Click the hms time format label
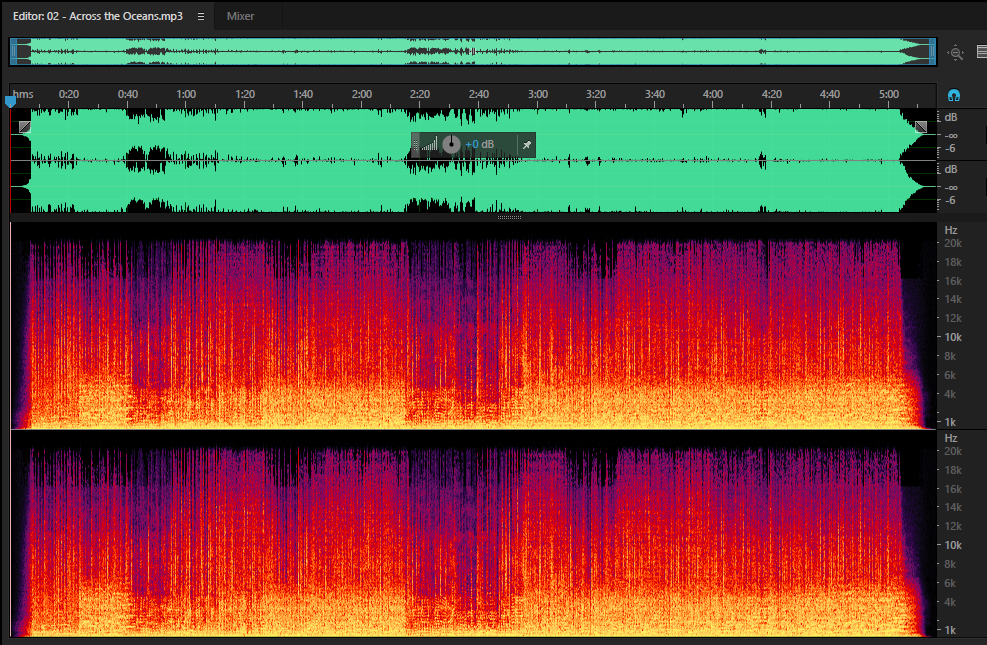This screenshot has height=645, width=987. pyautogui.click(x=23, y=94)
